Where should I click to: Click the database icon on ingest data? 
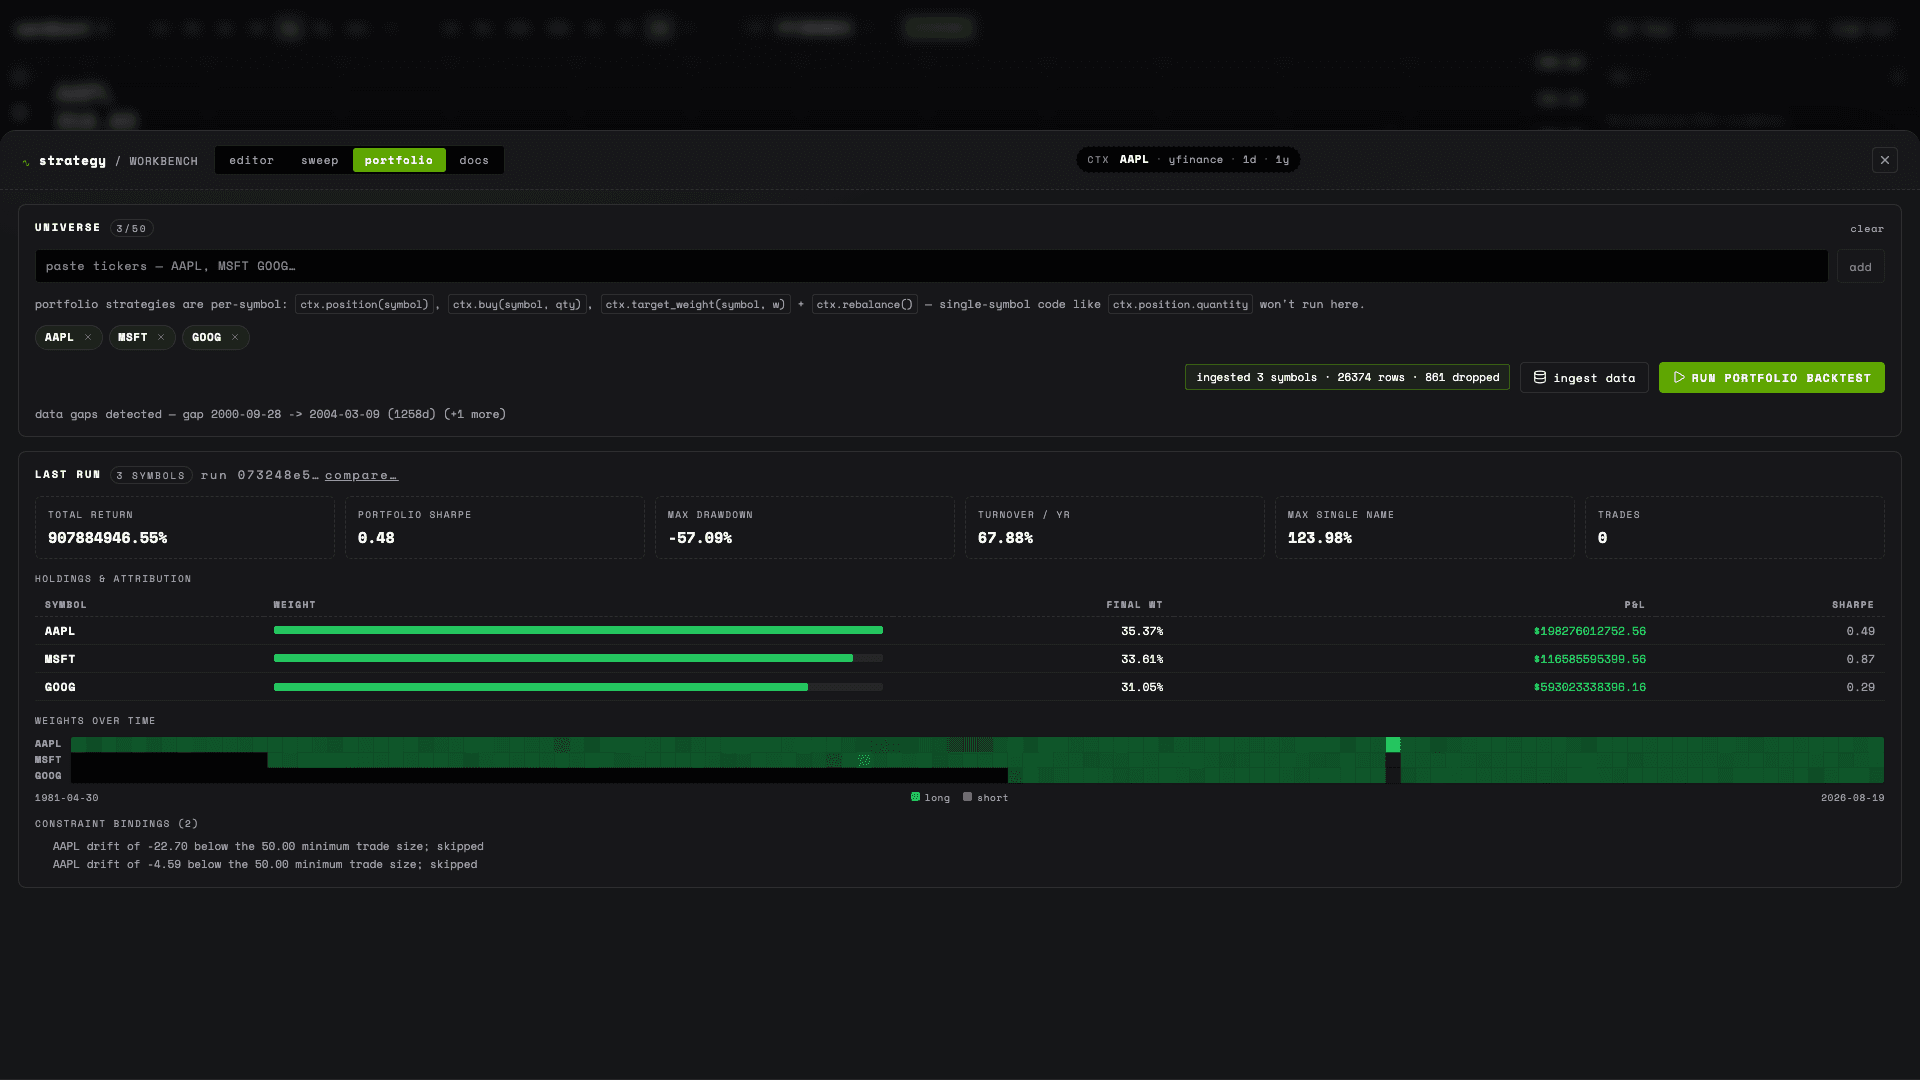pos(1540,377)
